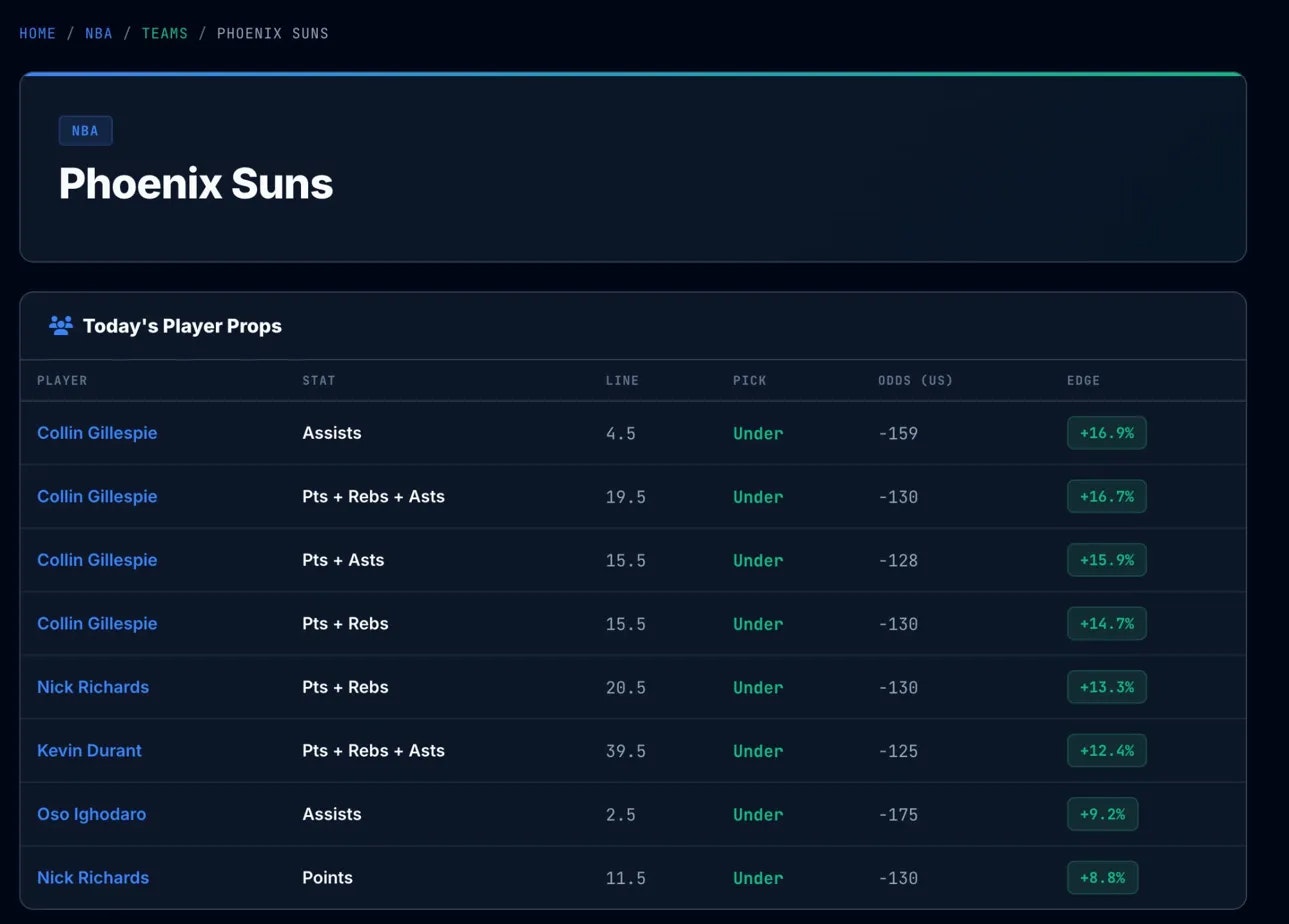Click the -159 odds value
Viewport: 1289px width, 924px height.
click(898, 434)
